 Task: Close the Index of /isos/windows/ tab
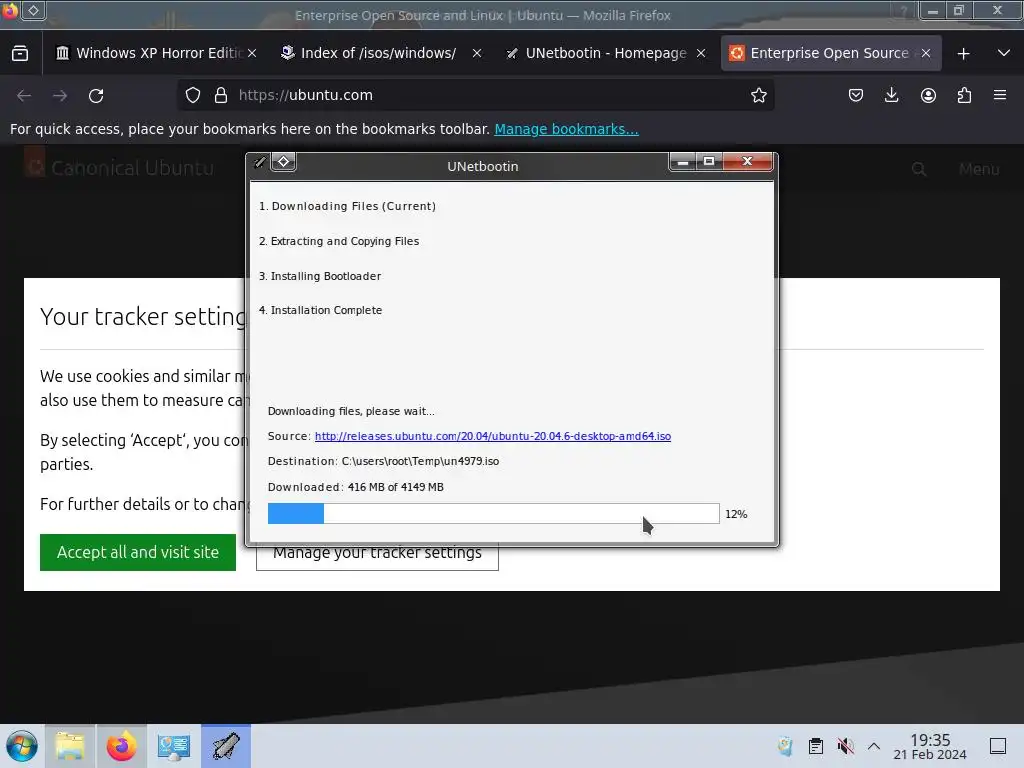477,53
